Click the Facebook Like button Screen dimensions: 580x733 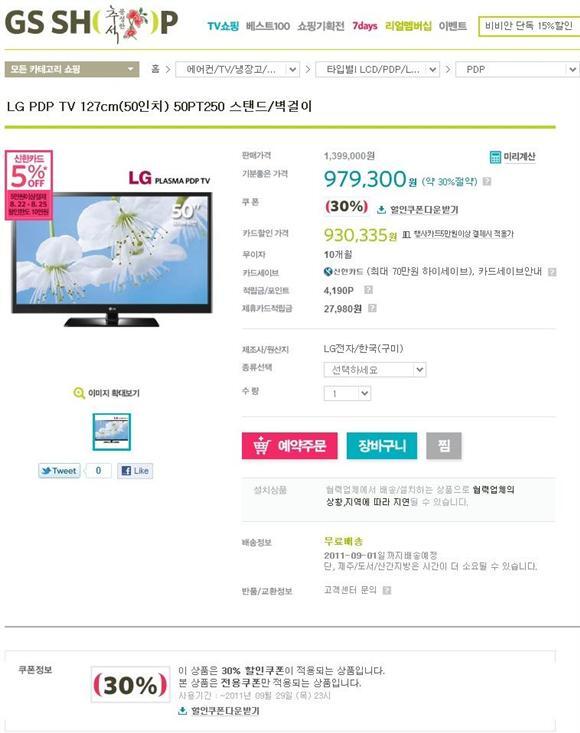(x=135, y=471)
